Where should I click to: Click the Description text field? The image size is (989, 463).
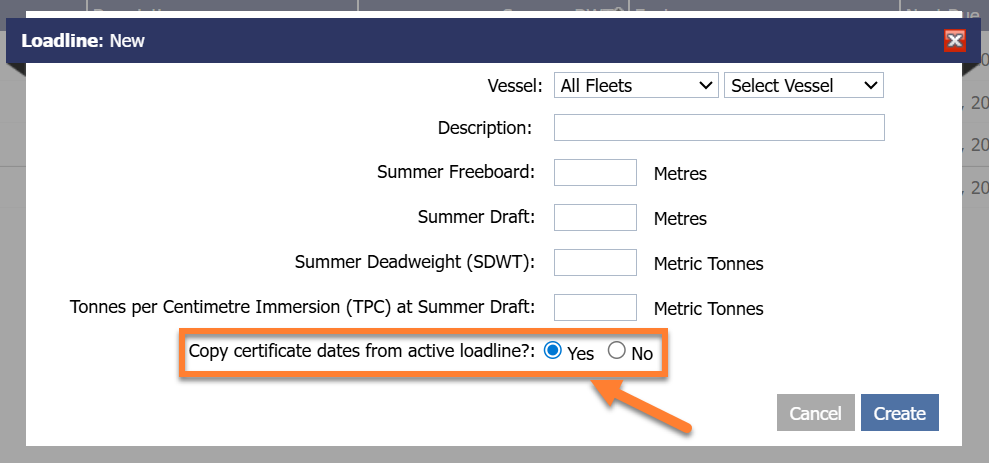click(719, 128)
